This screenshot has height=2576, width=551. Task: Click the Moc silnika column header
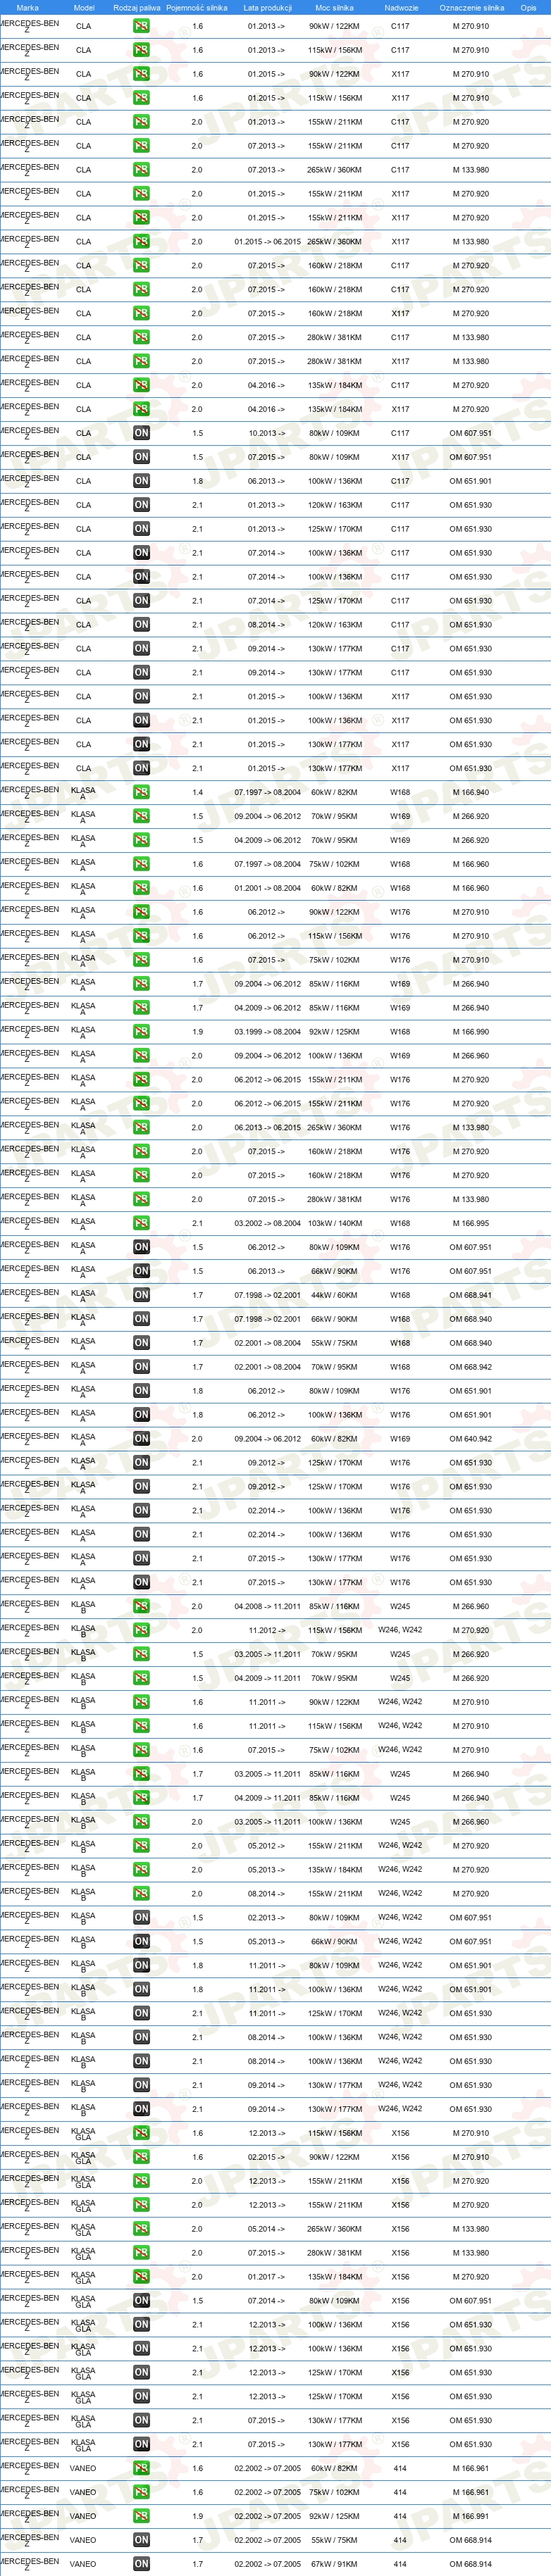[334, 7]
